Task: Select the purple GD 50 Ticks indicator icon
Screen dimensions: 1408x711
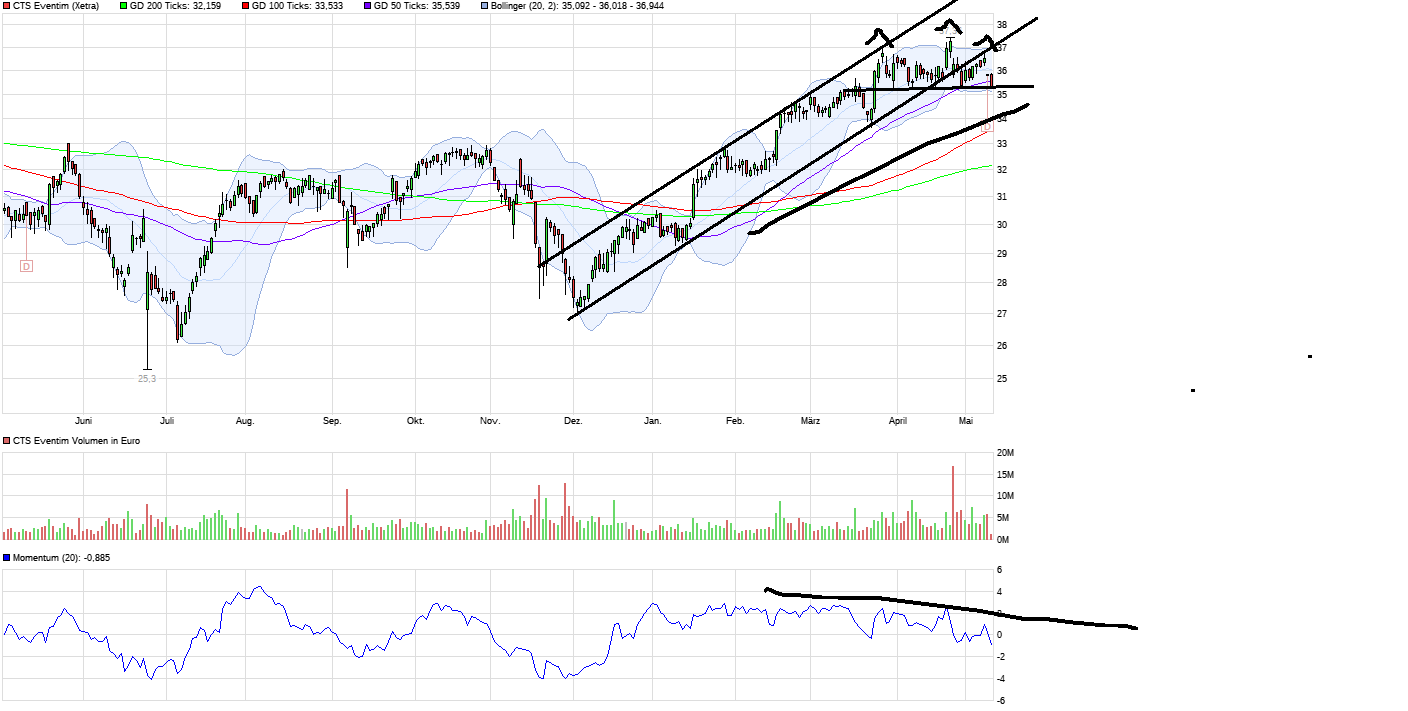Action: click(x=367, y=6)
